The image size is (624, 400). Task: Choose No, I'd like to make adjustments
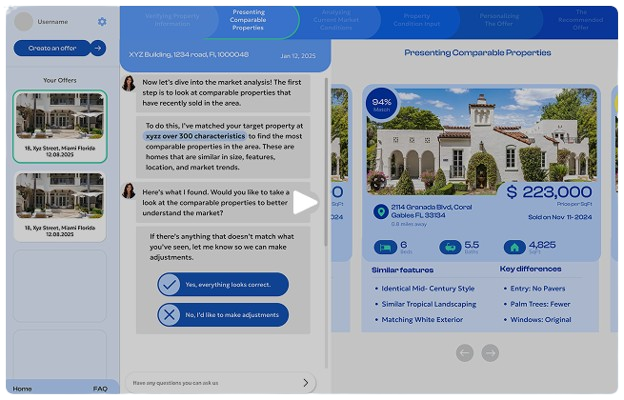pyautogui.click(x=223, y=315)
